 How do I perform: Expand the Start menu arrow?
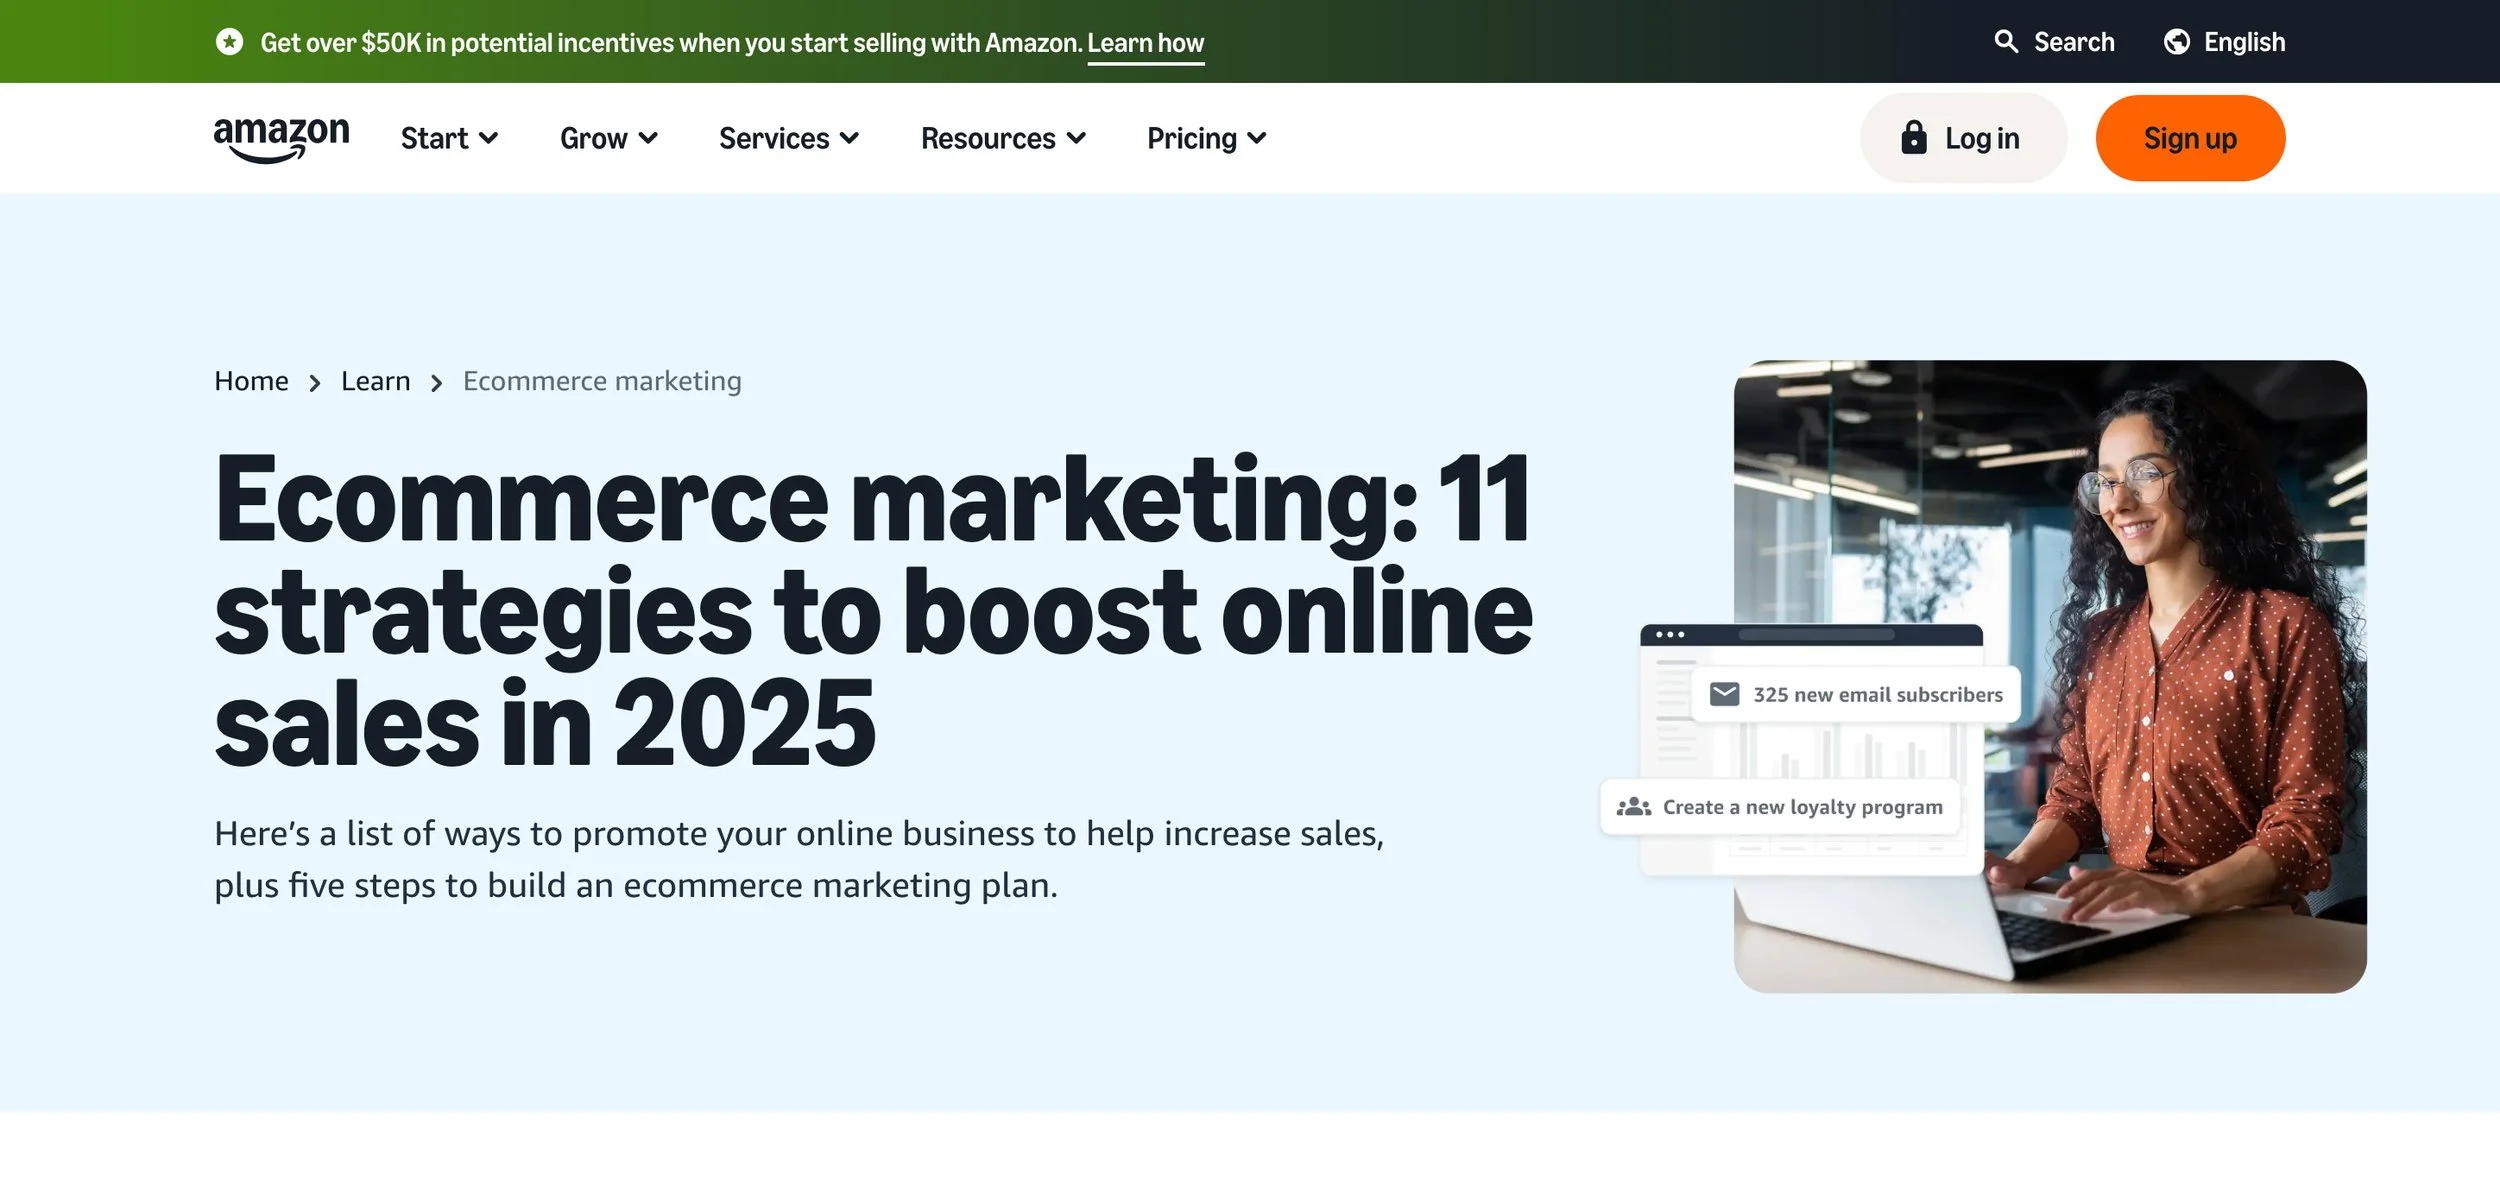(x=489, y=138)
